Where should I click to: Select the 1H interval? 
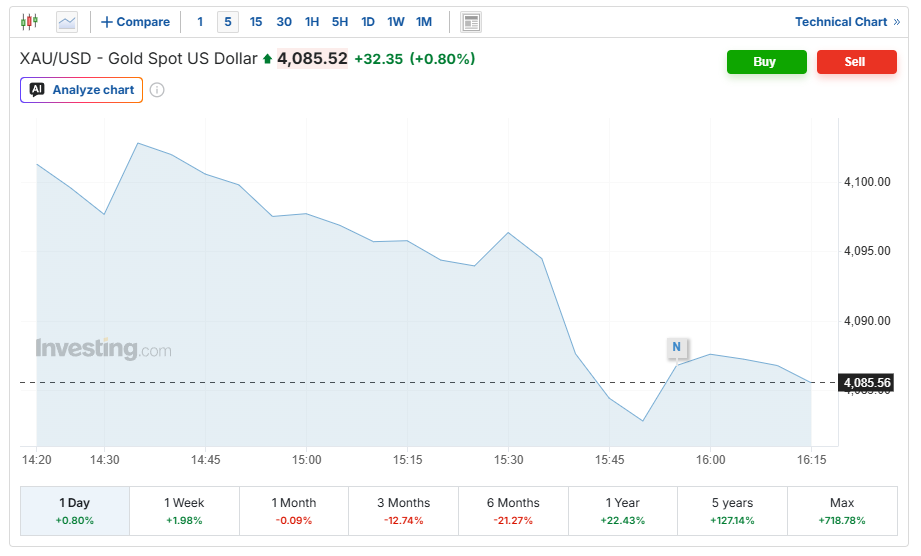pyautogui.click(x=312, y=22)
